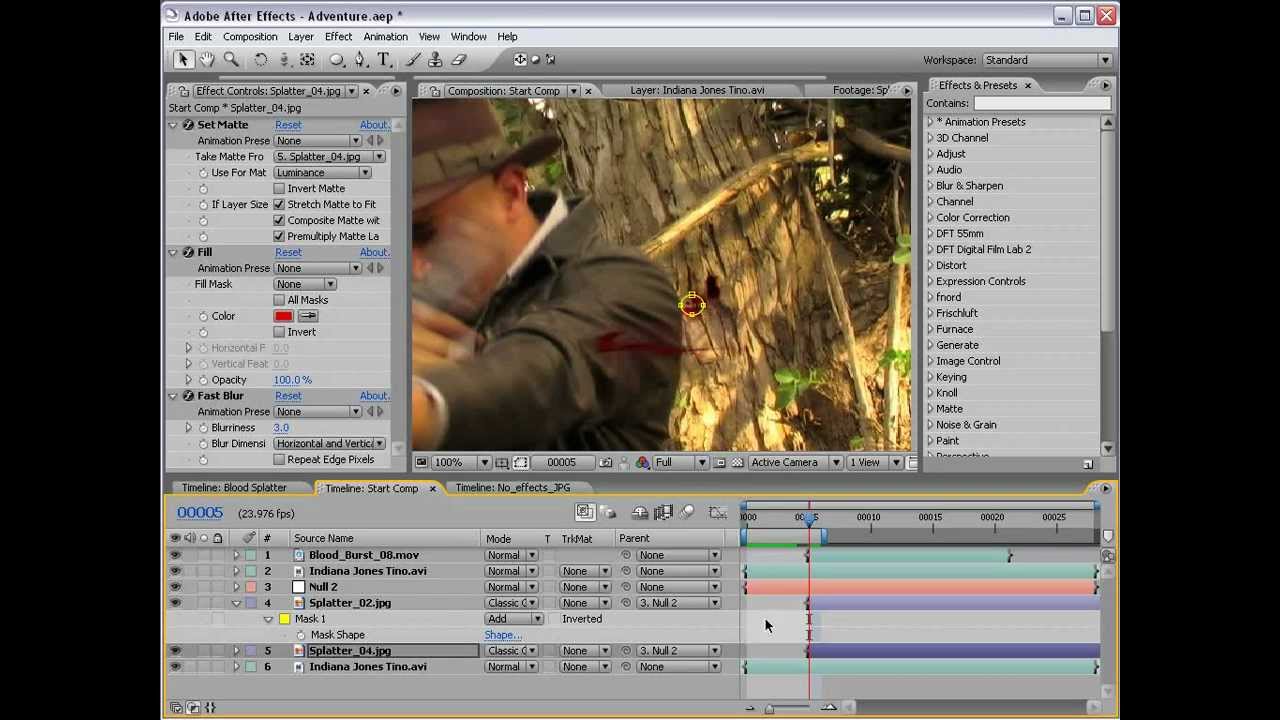
Task: Reset the Set Matte effect
Action: pyautogui.click(x=288, y=125)
